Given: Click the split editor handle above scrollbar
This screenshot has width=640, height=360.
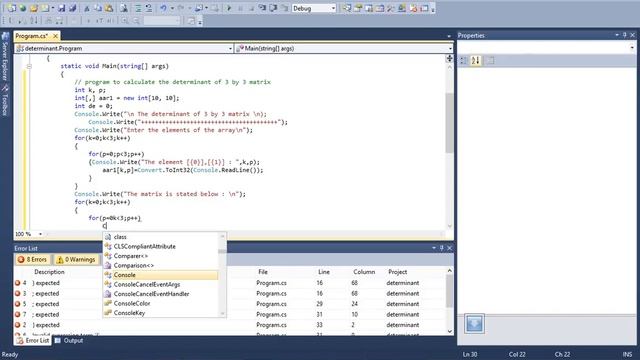Looking at the screenshot, I should click(x=449, y=58).
